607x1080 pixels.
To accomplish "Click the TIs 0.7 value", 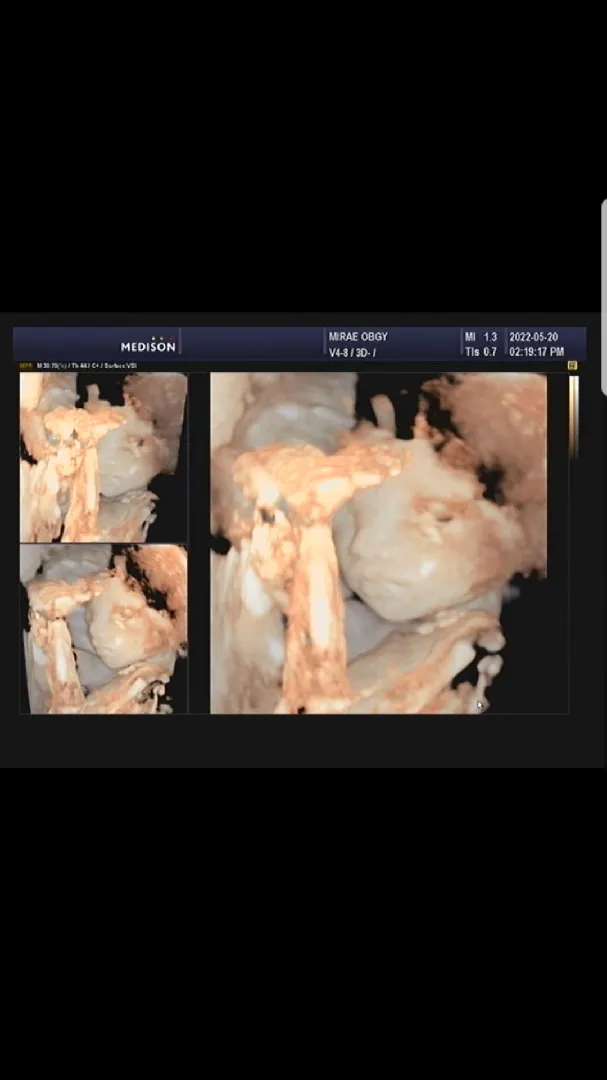I will pyautogui.click(x=481, y=353).
